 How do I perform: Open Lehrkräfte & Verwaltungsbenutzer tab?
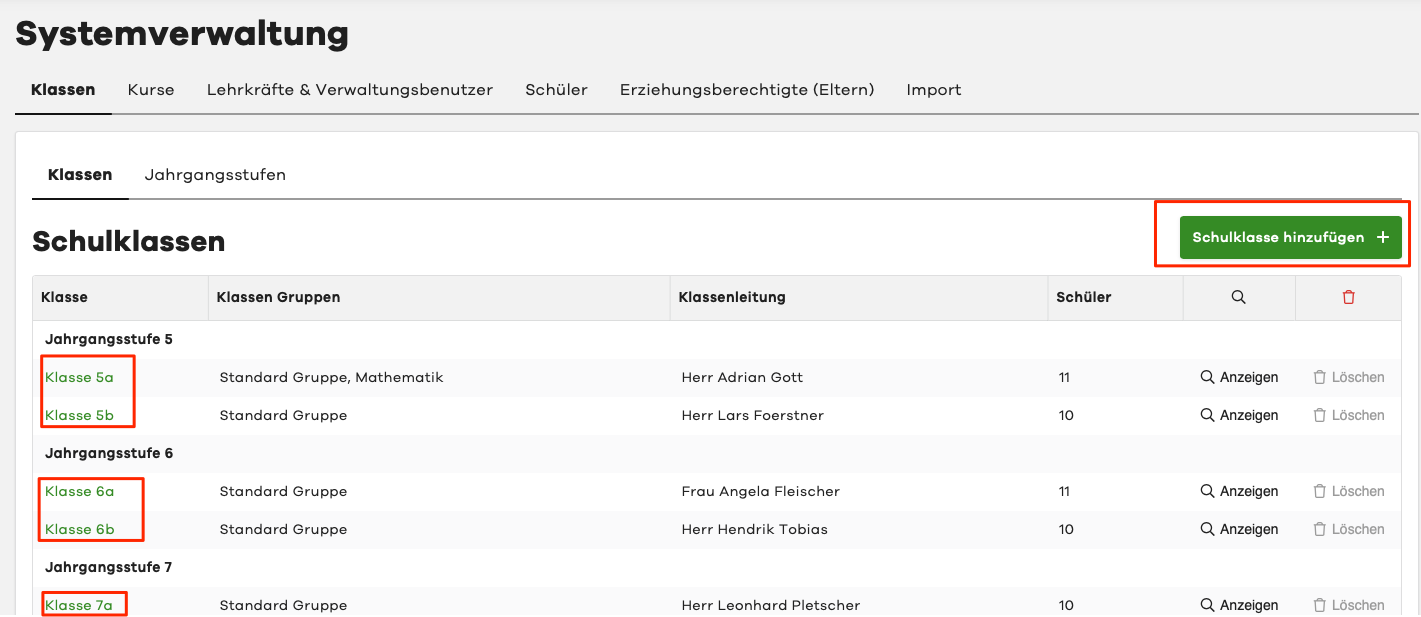(x=349, y=89)
